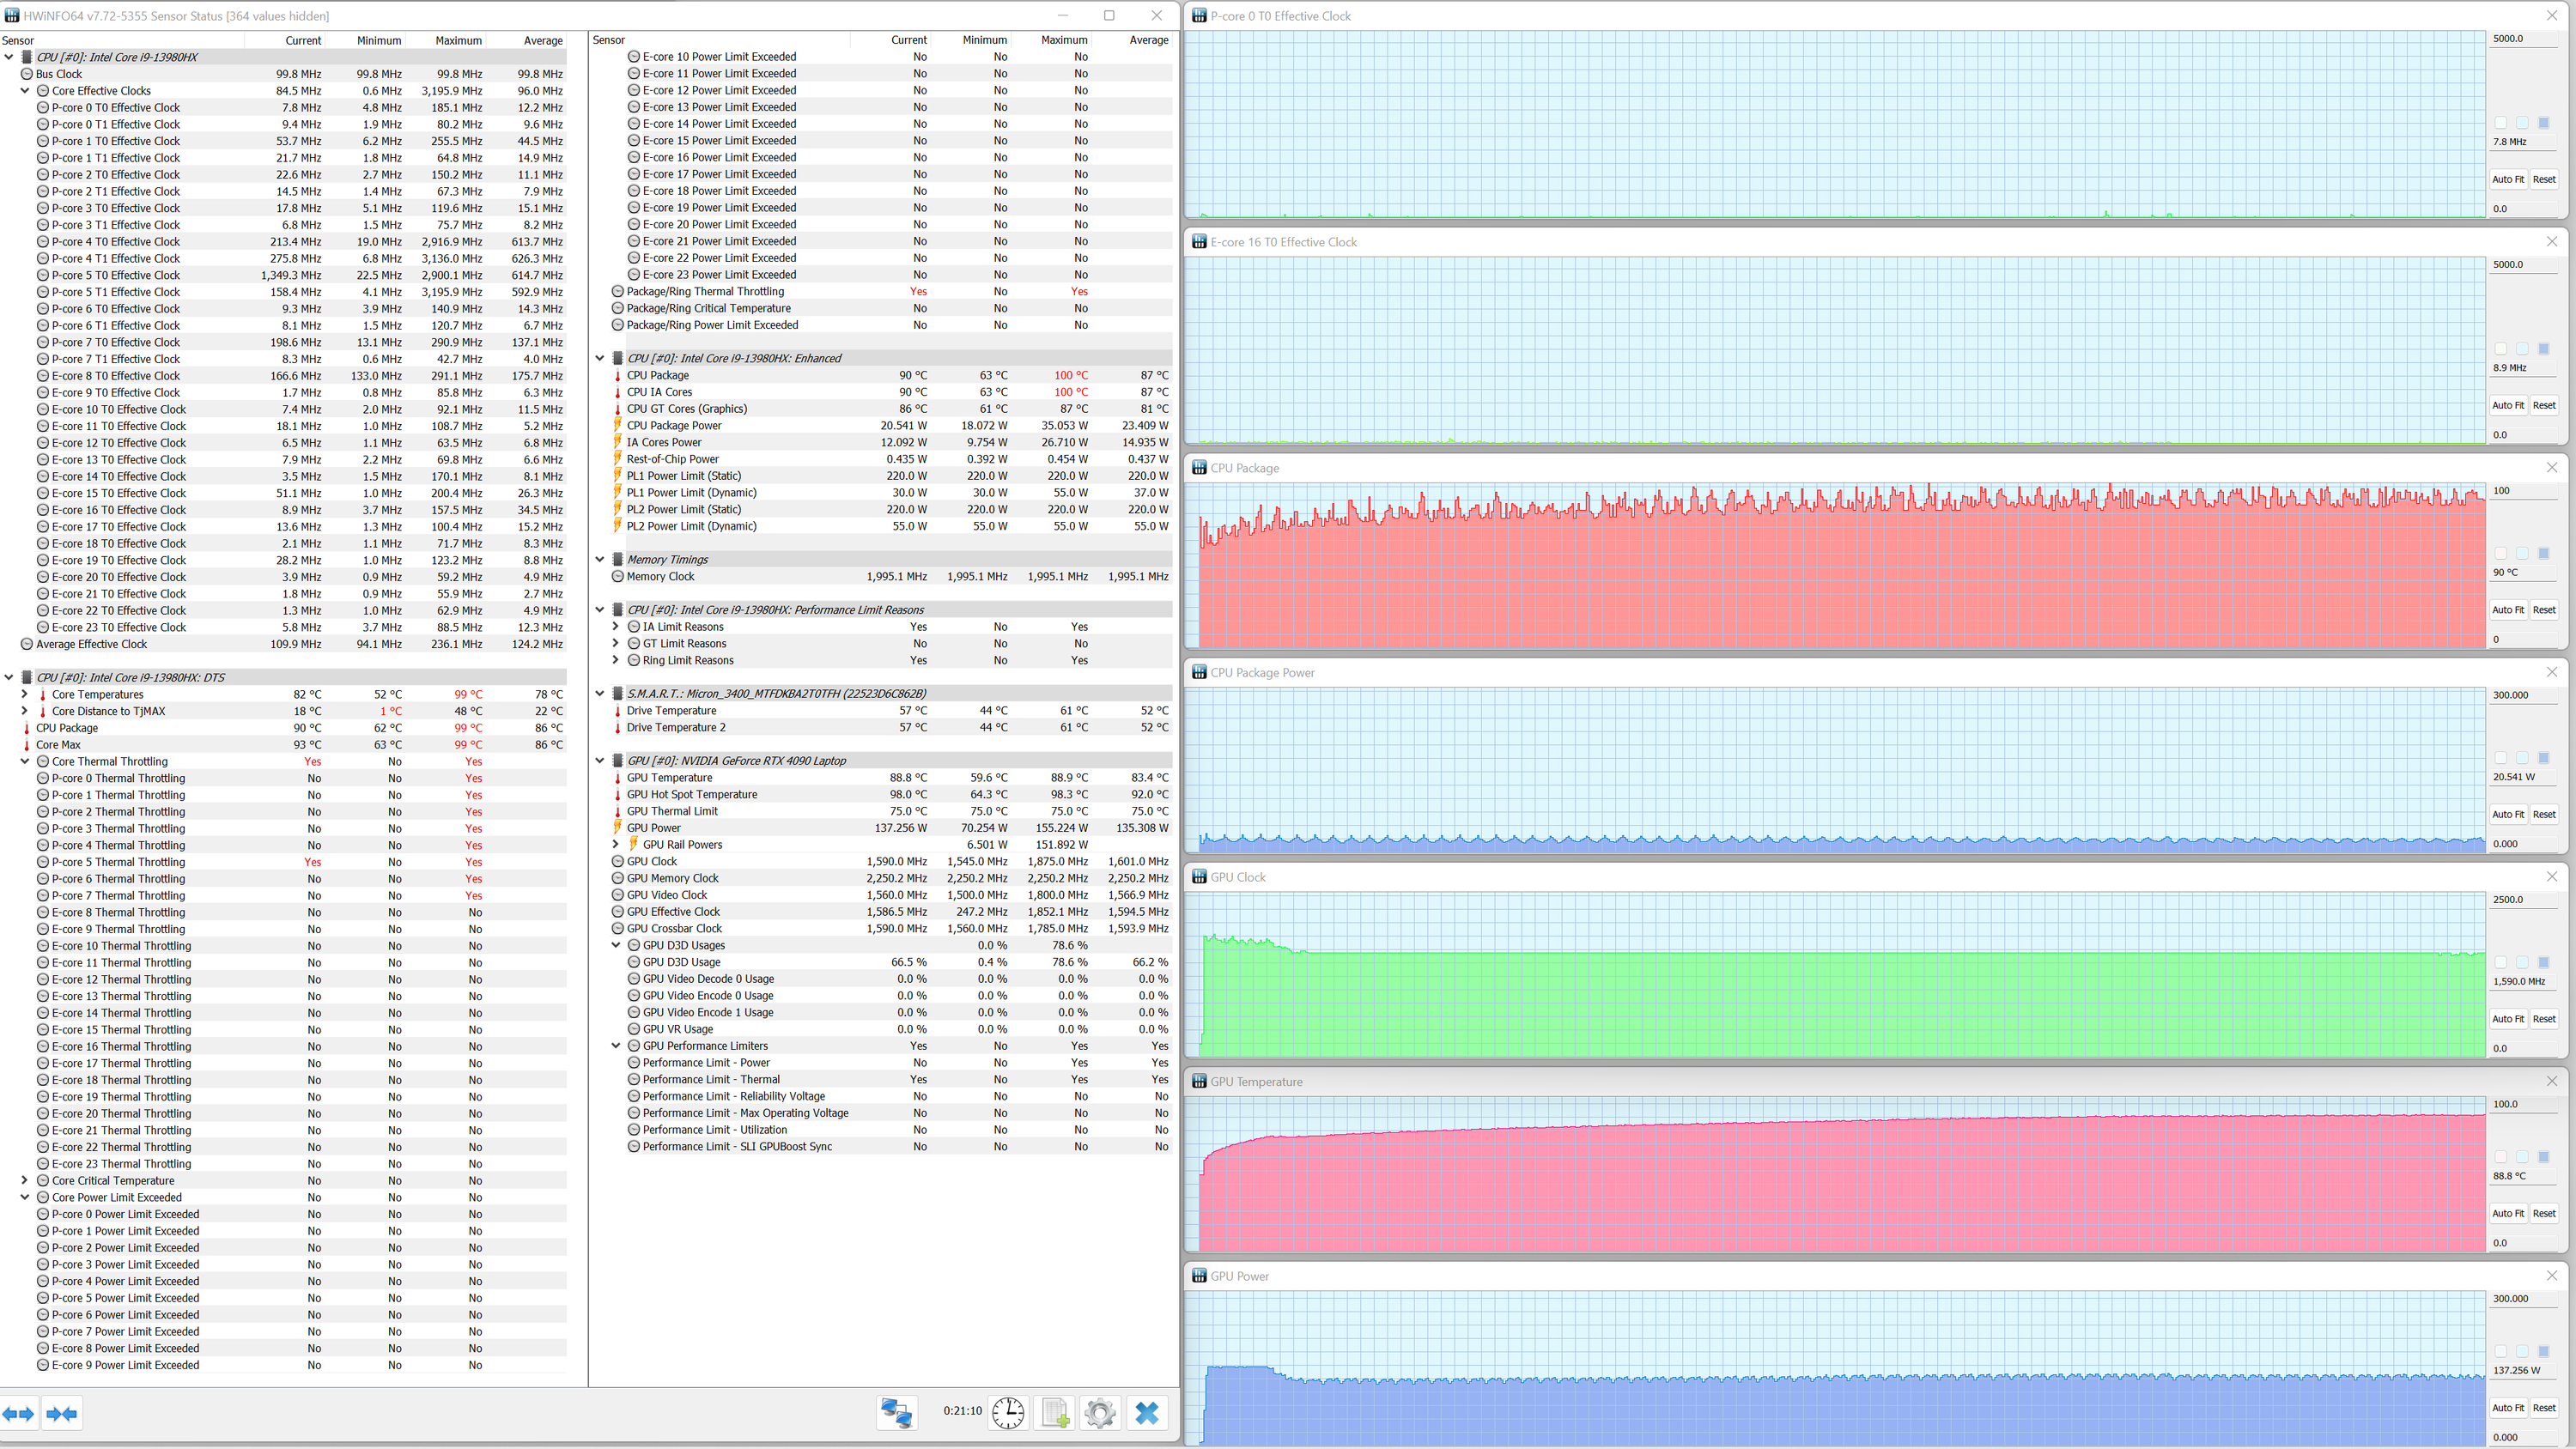This screenshot has height=1449, width=2576.
Task: Click the blue color swatch on P-core 0 graph
Action: (x=2544, y=123)
